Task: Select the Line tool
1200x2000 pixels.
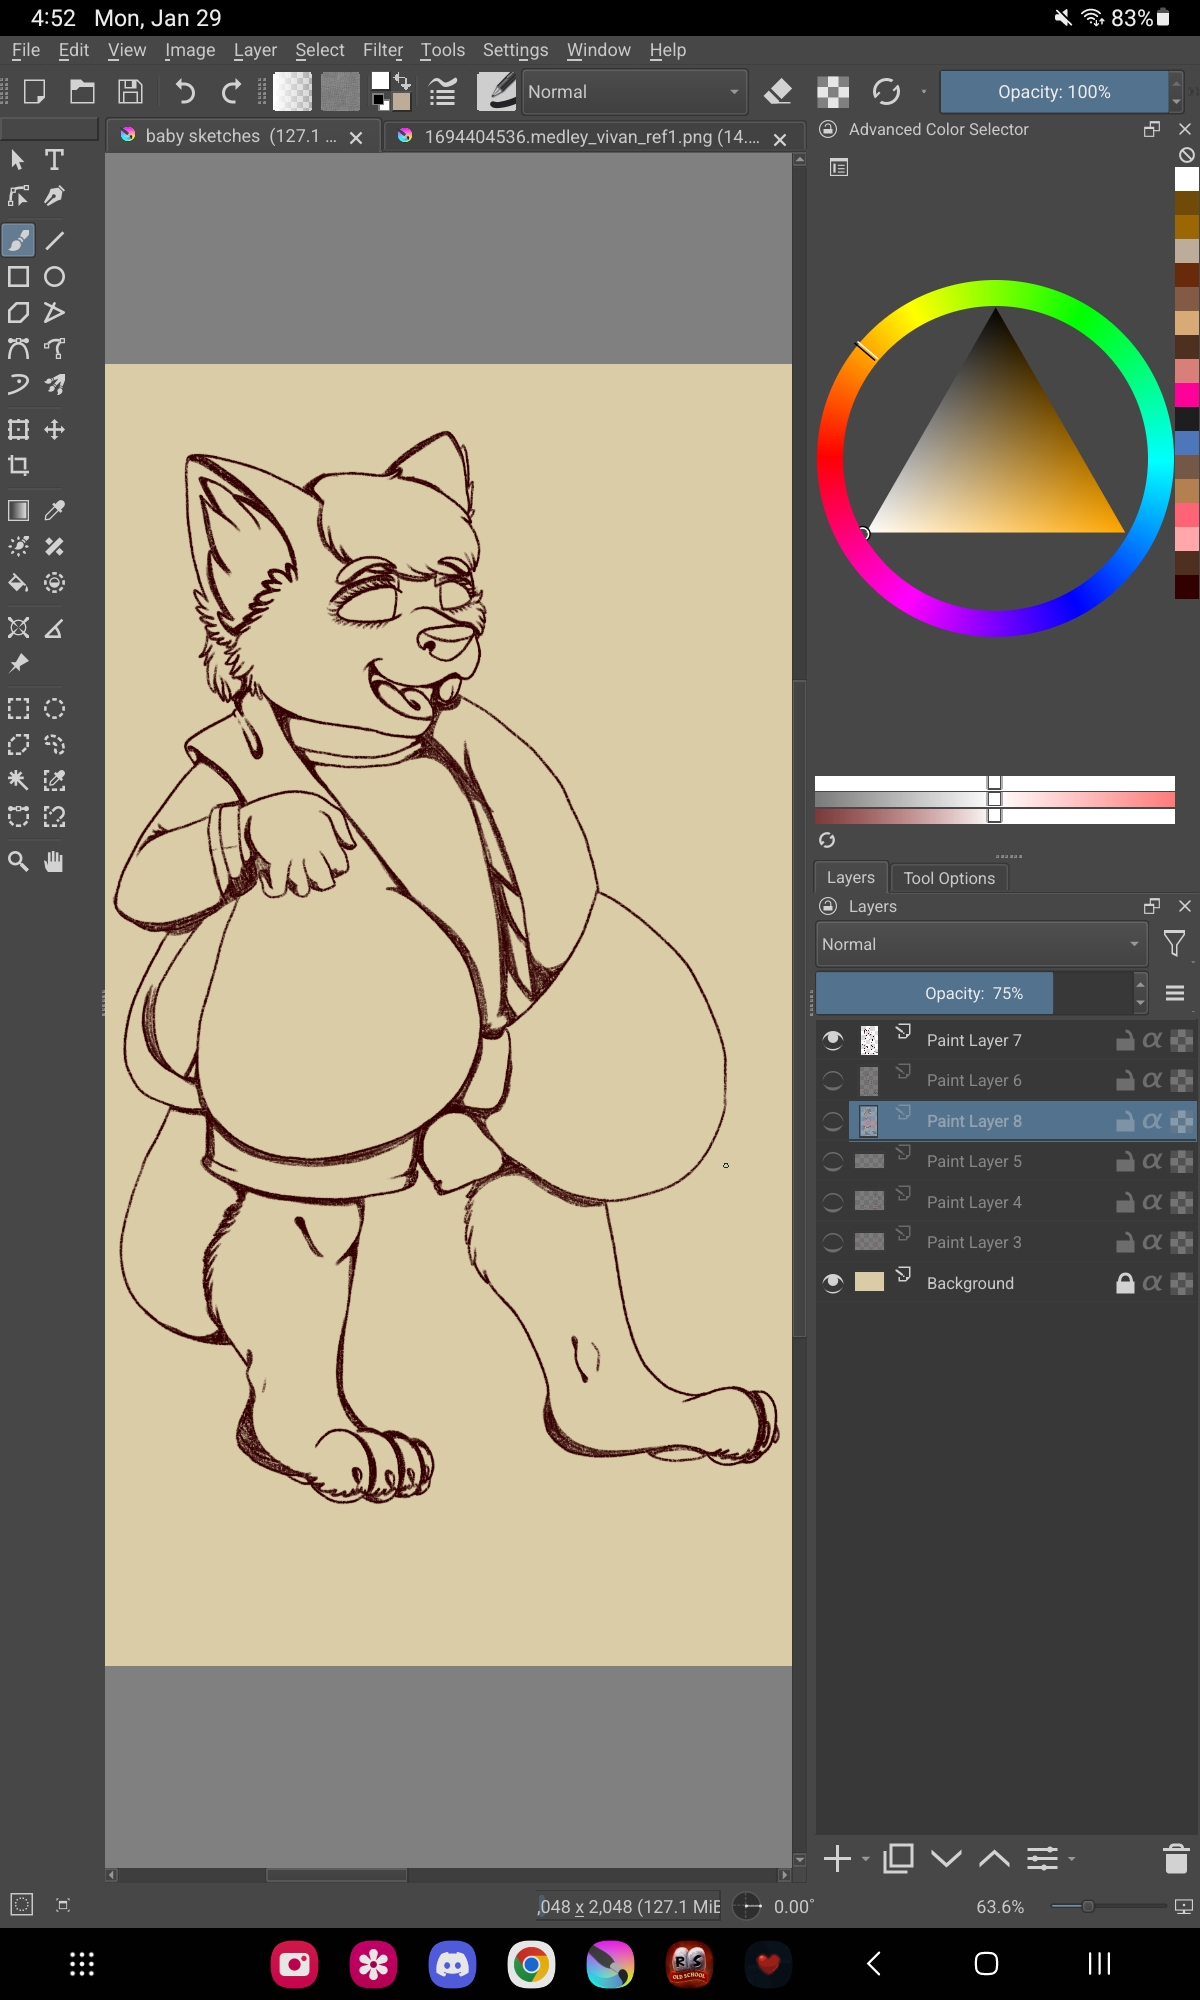Action: pyautogui.click(x=55, y=240)
